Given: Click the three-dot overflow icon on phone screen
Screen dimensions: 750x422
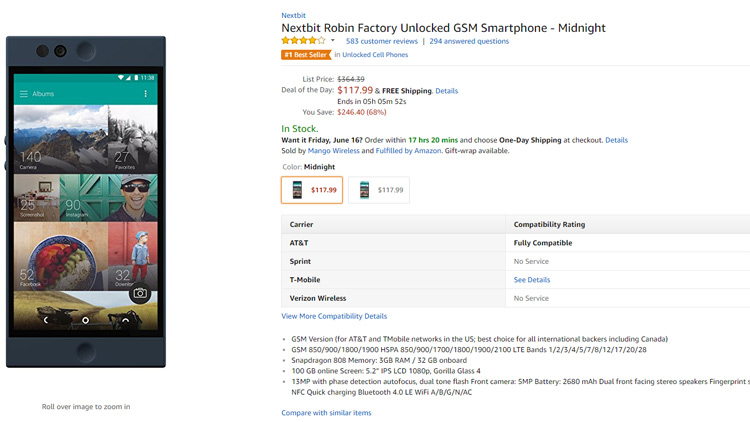Looking at the screenshot, I should (145, 94).
